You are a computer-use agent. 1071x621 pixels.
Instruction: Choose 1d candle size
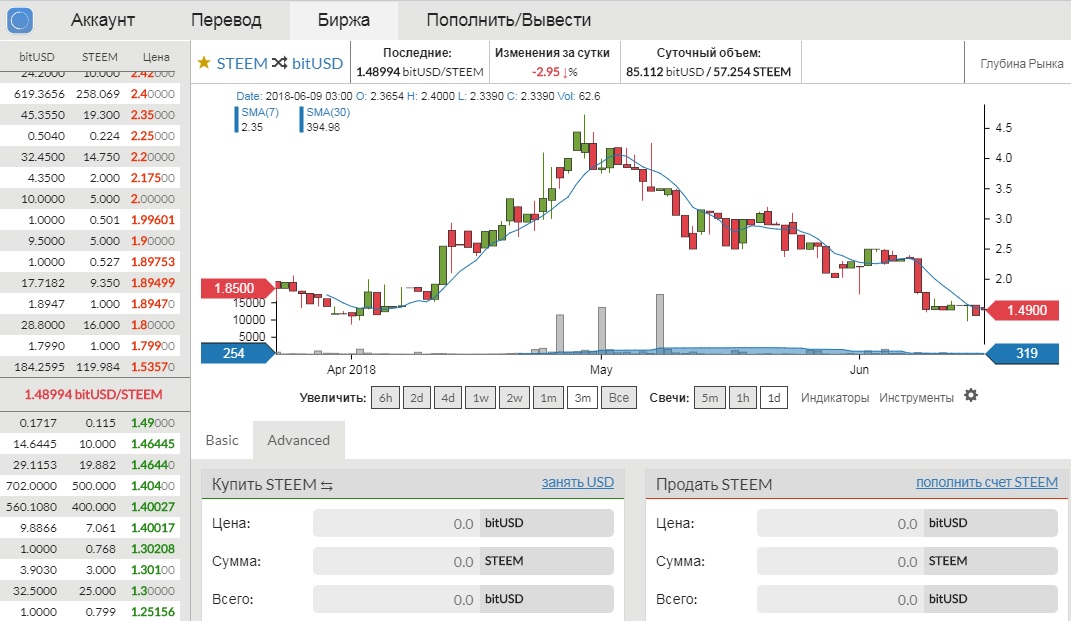(774, 398)
